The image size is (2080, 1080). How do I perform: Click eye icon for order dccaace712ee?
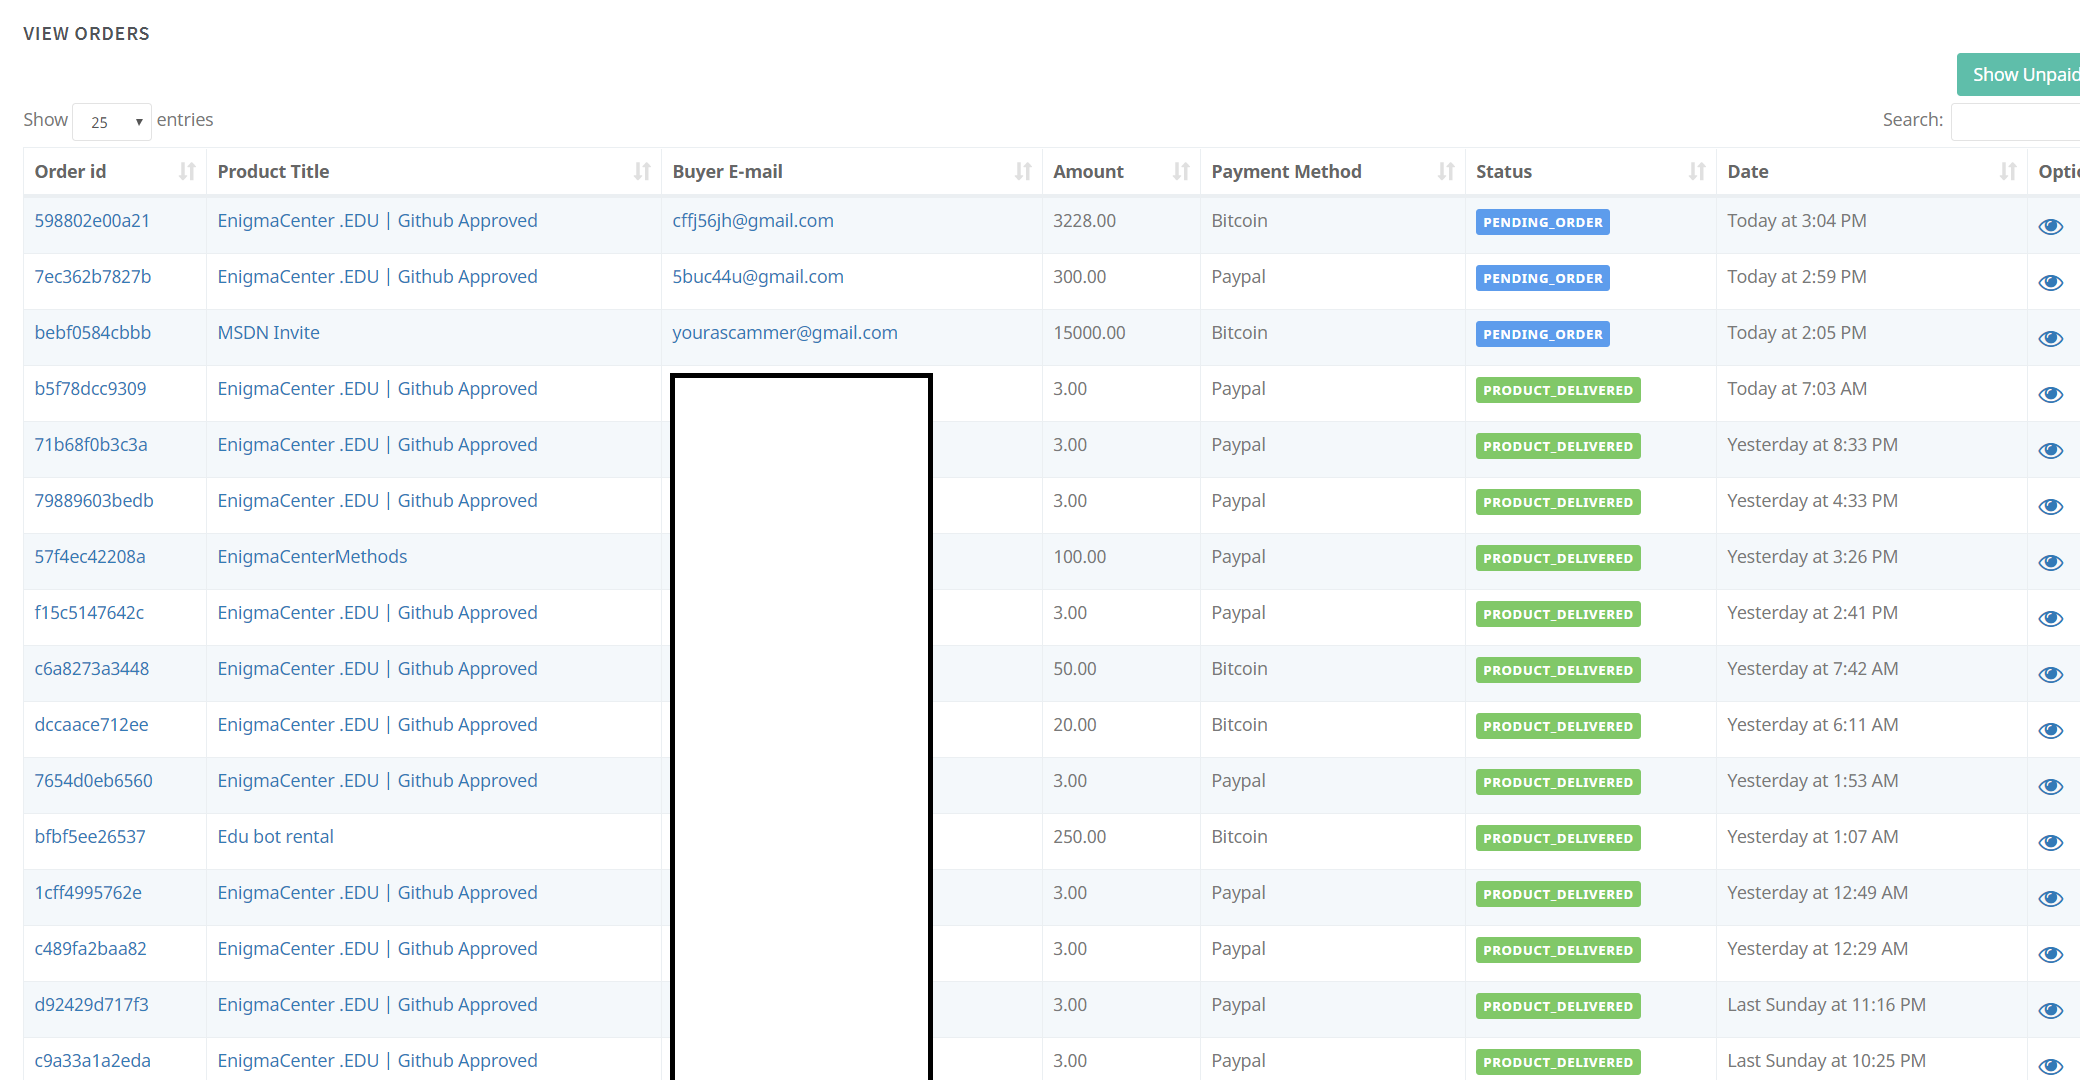pyautogui.click(x=2050, y=731)
